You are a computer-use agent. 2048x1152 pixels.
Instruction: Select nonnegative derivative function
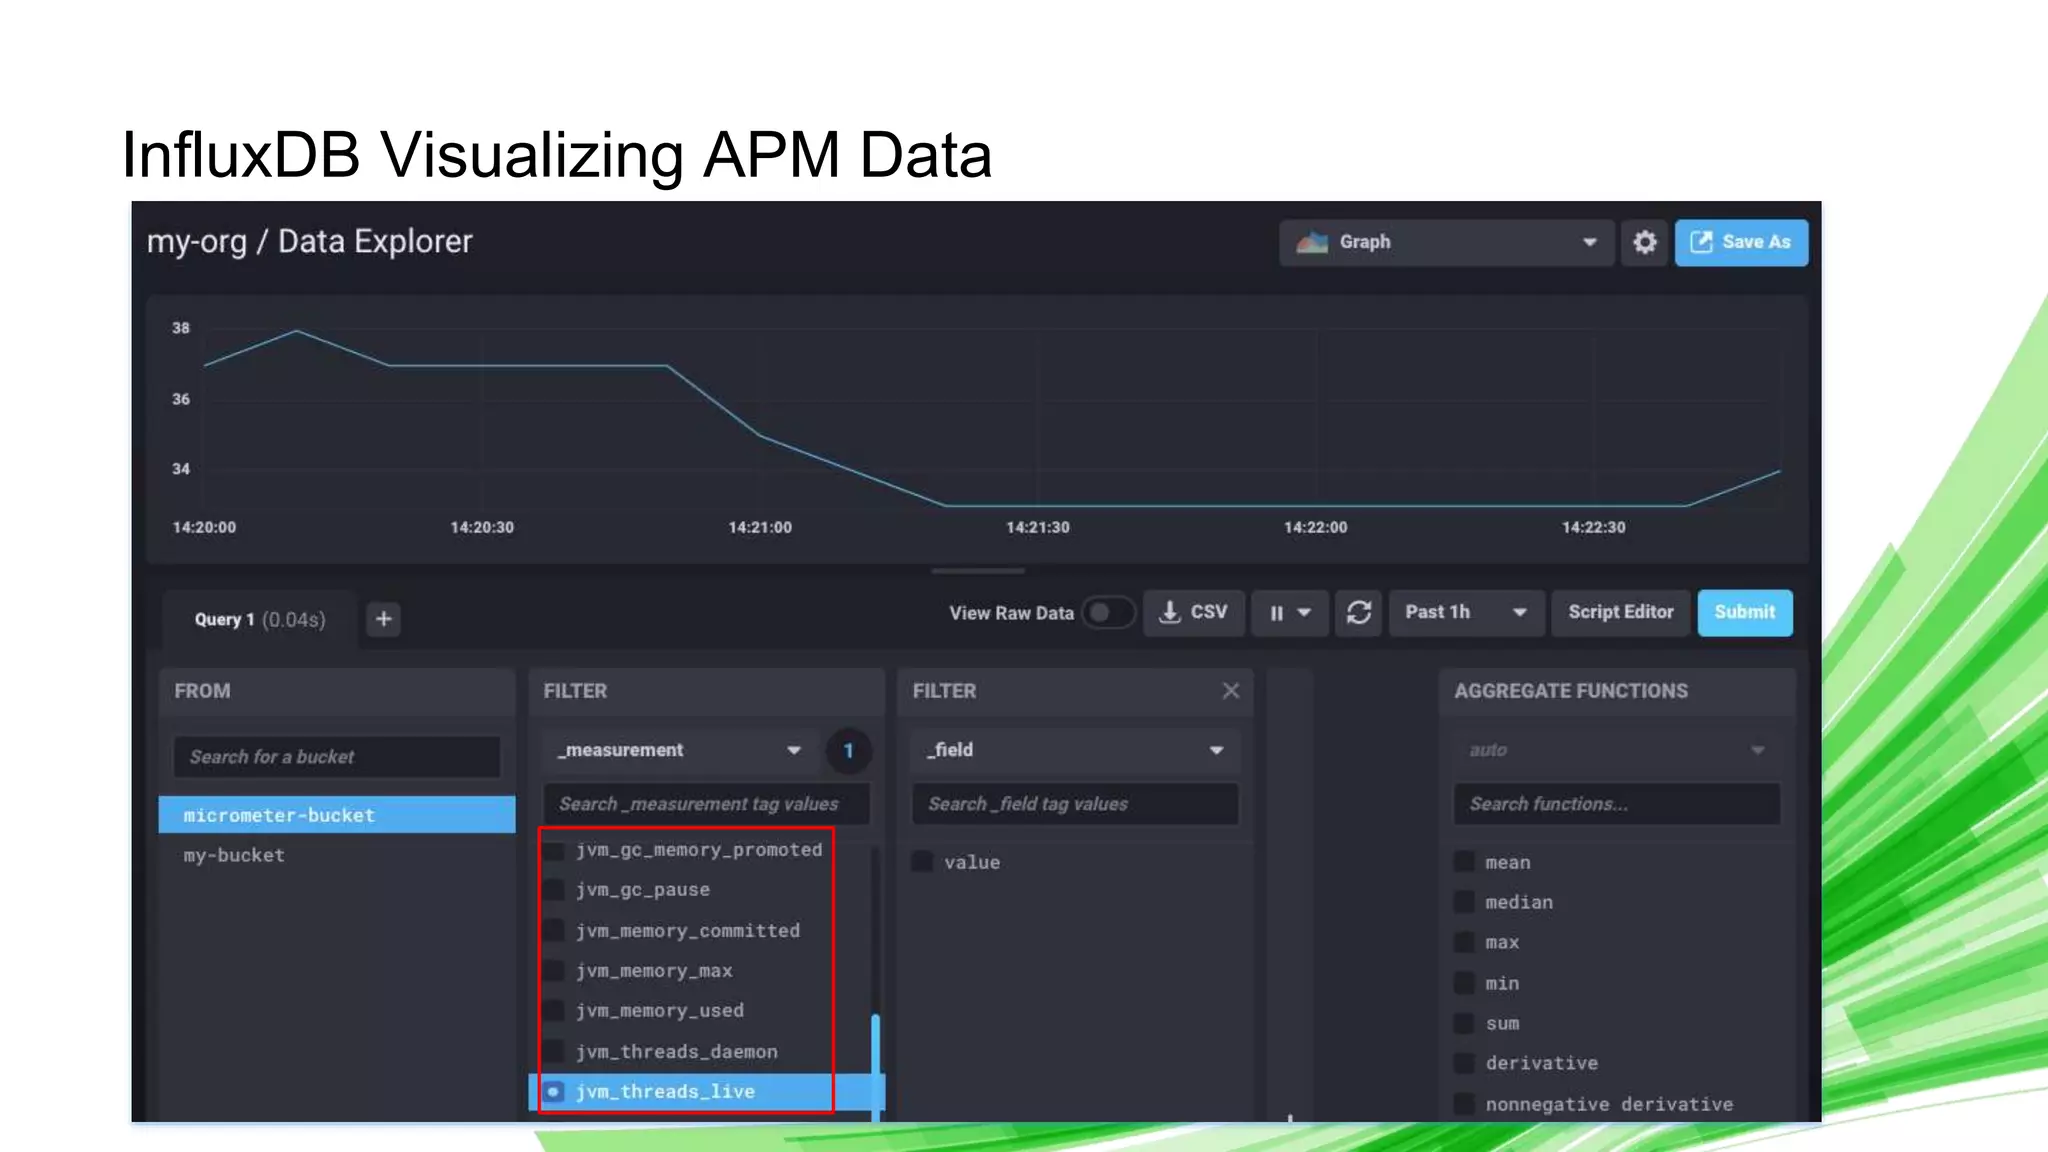1464,1104
